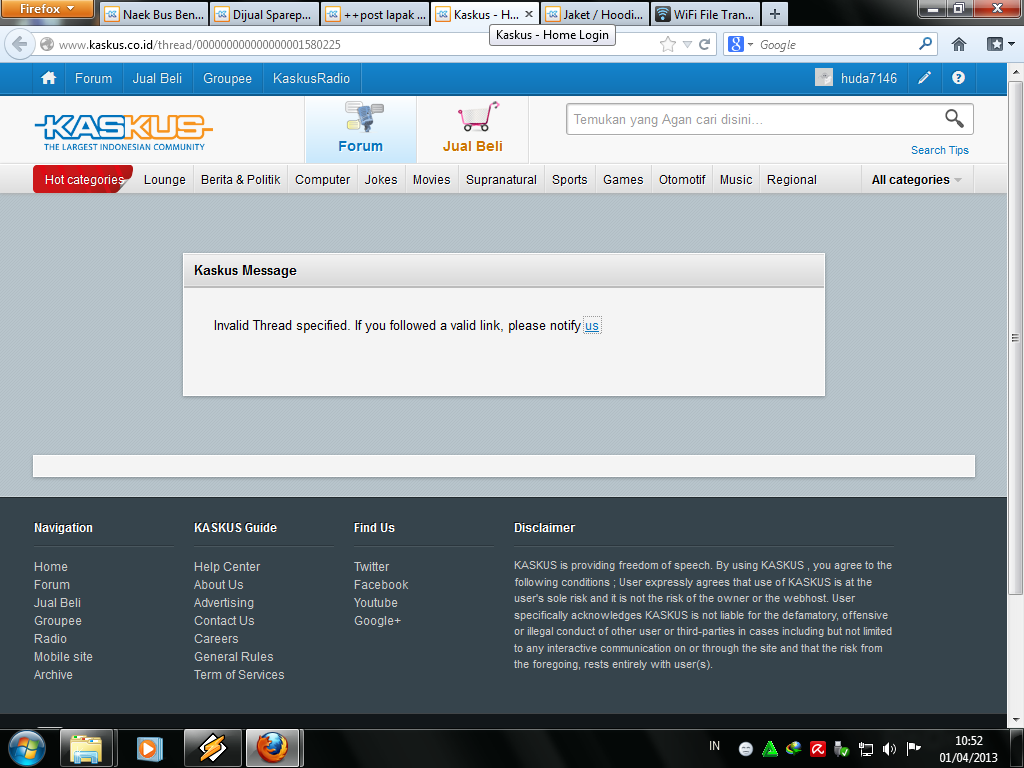Click the Google search magnifier icon
The image size is (1024, 768).
click(925, 44)
